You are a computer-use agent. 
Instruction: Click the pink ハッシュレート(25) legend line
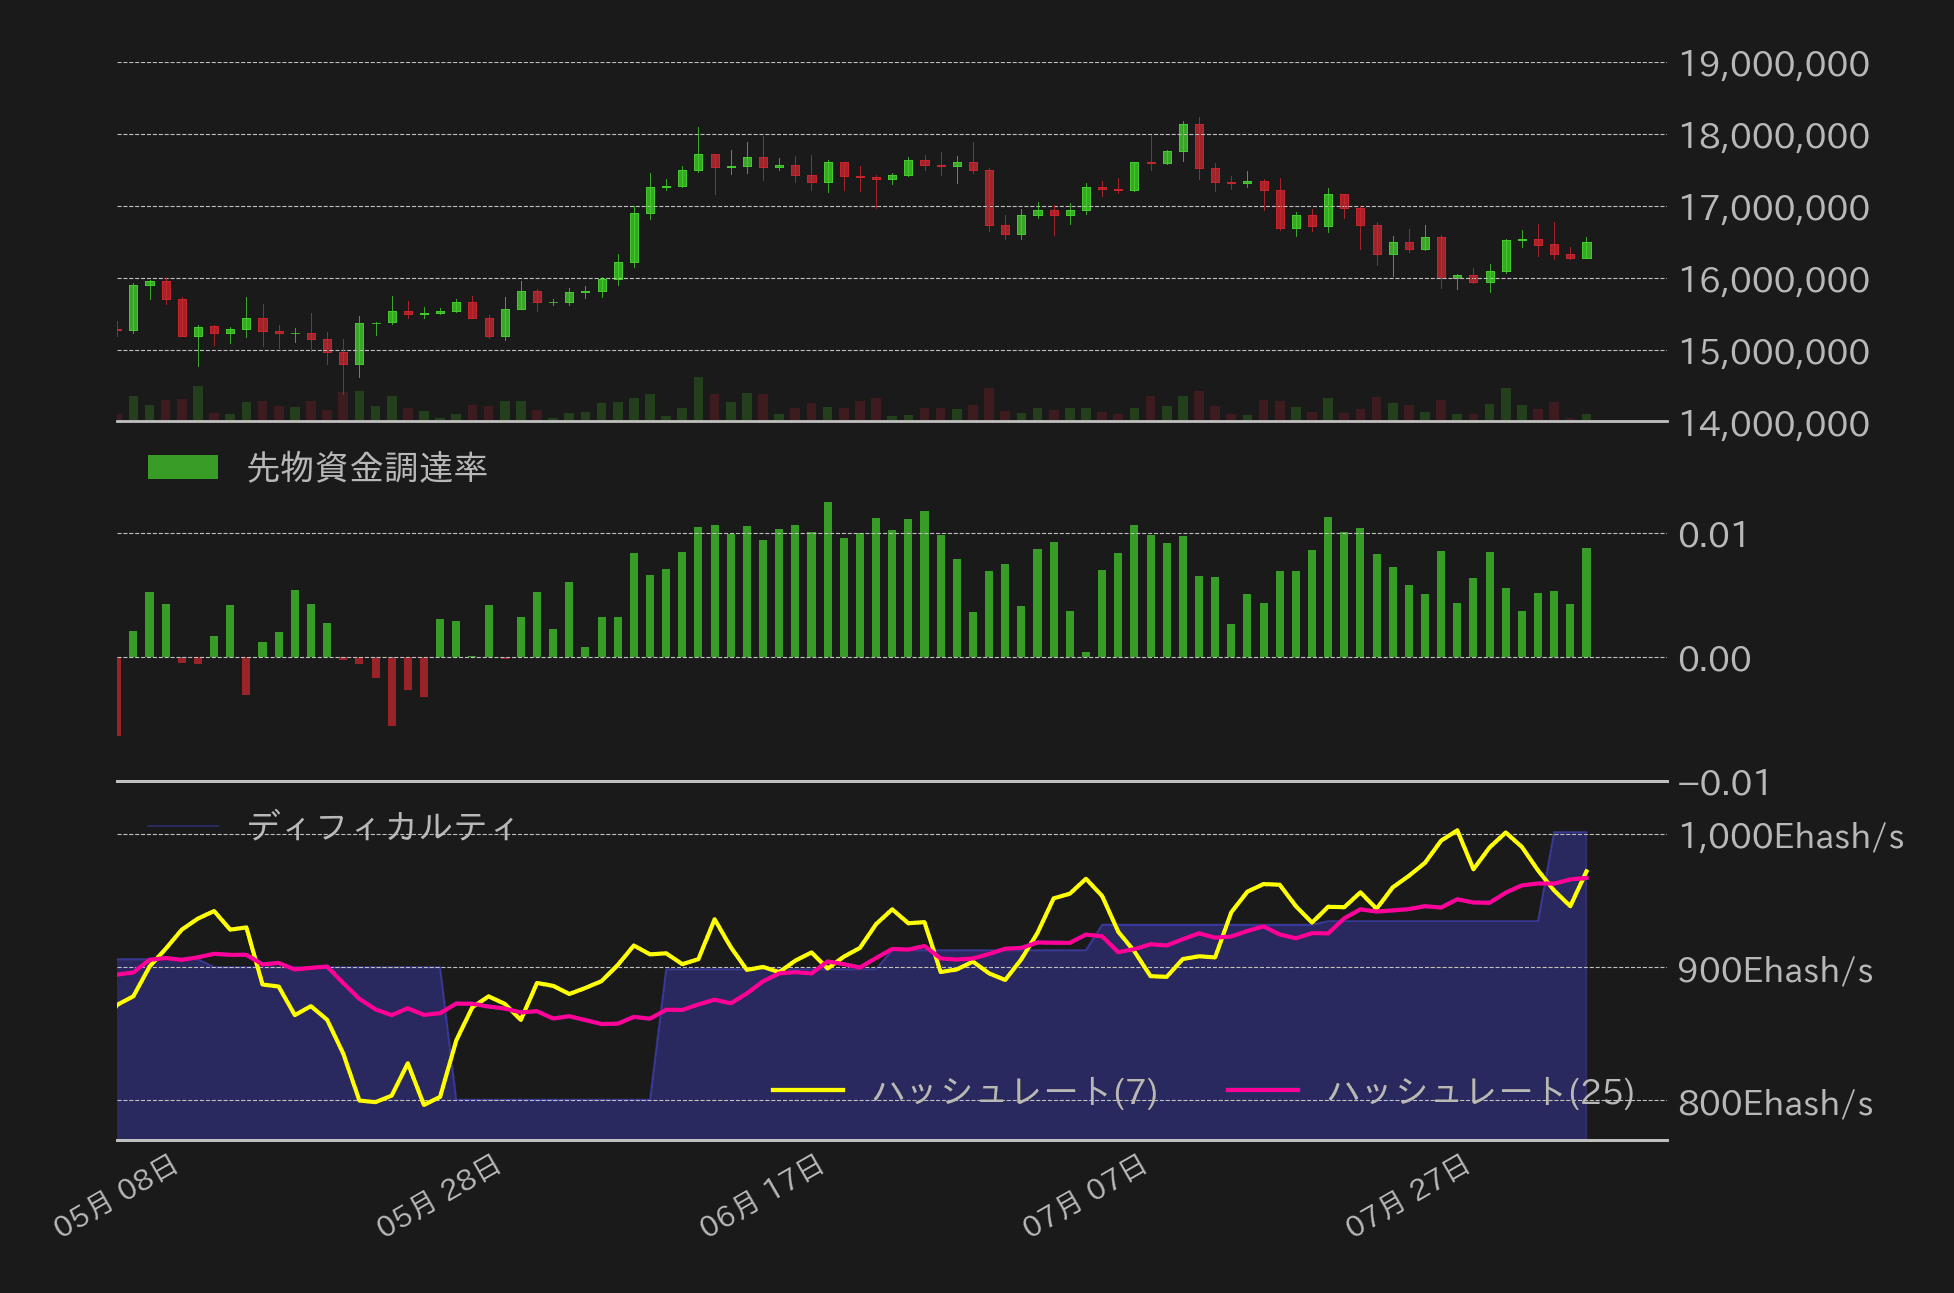click(x=1262, y=1090)
